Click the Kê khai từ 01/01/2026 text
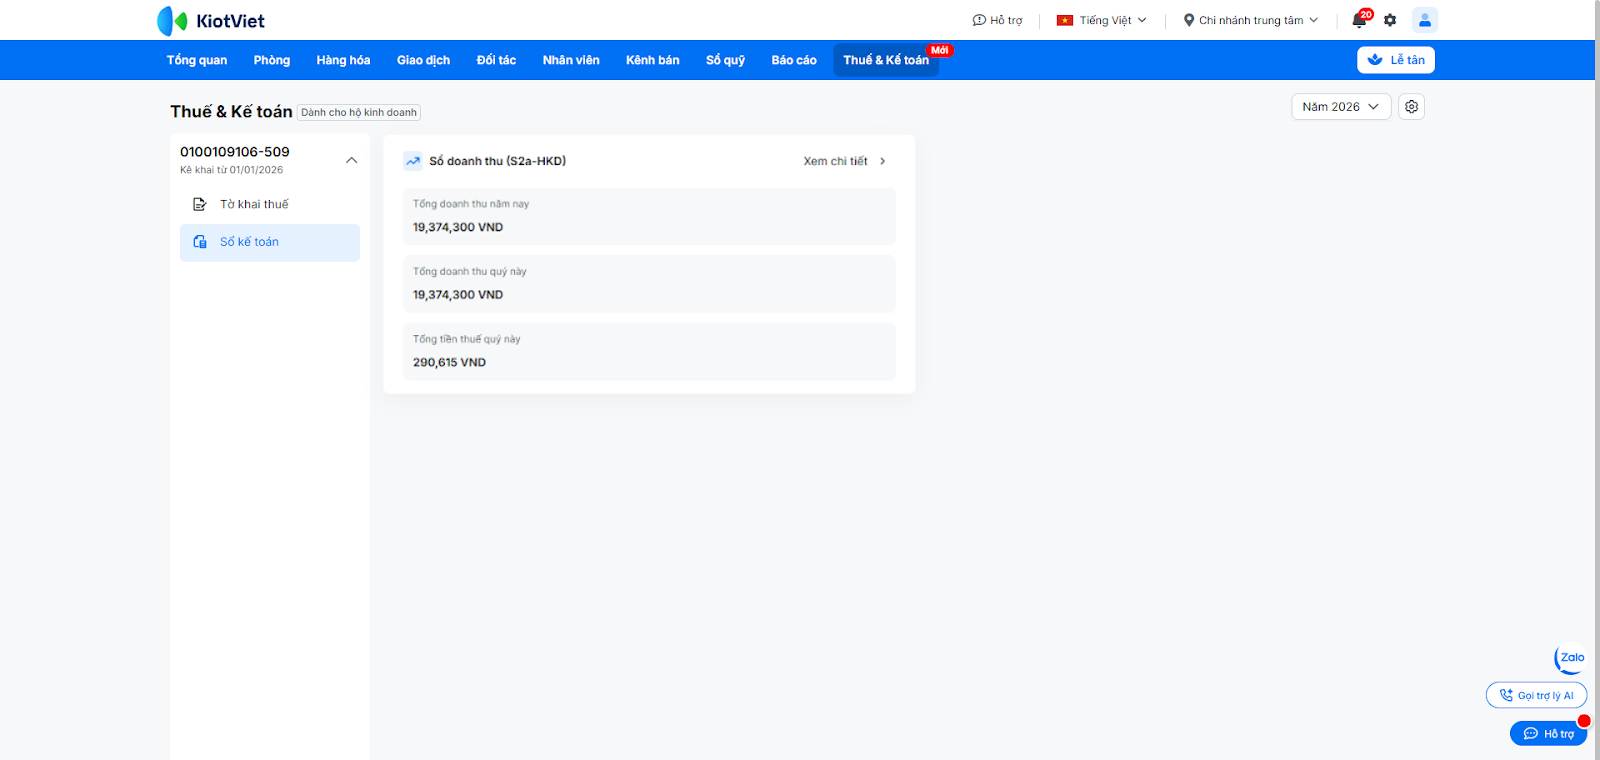 pos(231,170)
